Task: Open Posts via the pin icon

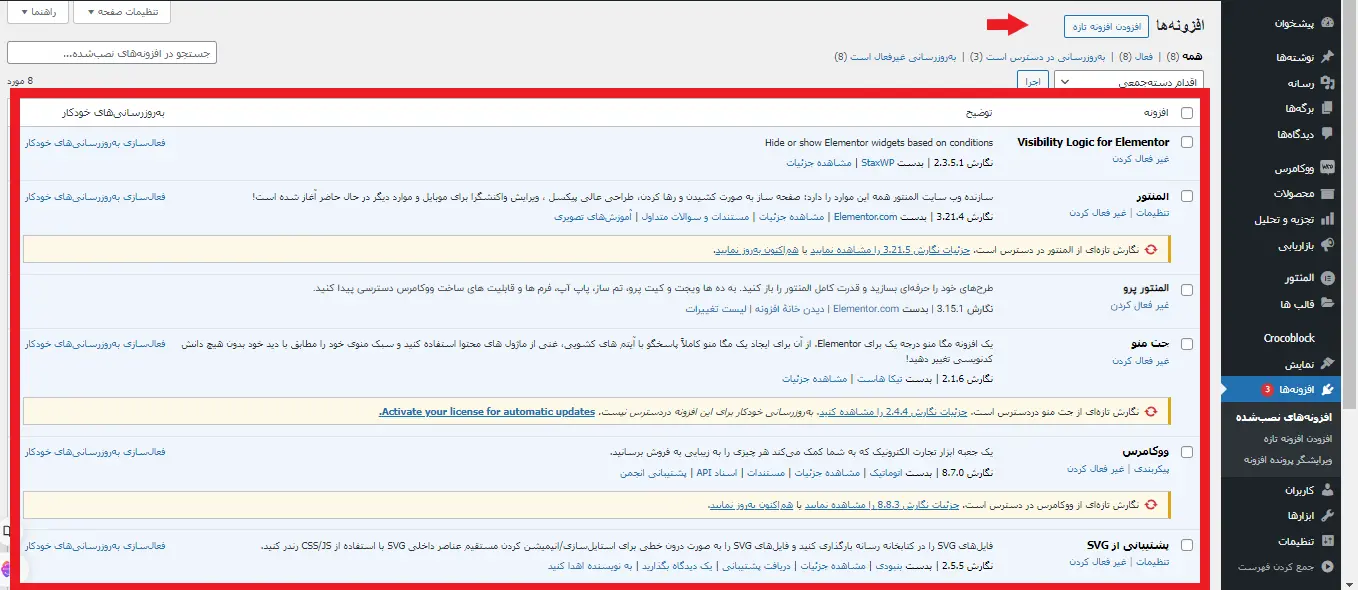Action: tap(1327, 57)
